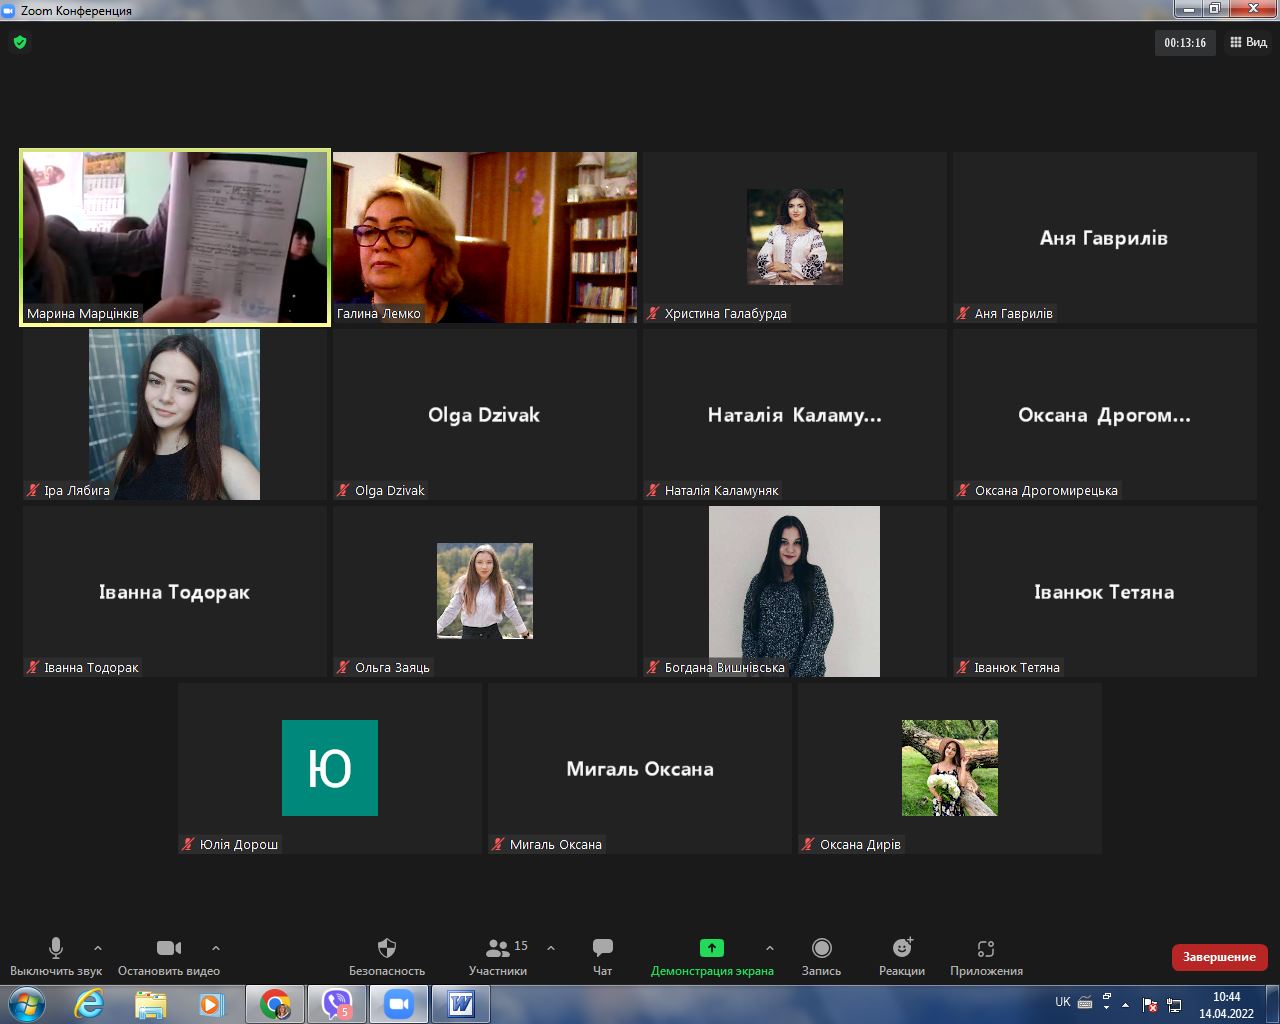This screenshot has width=1280, height=1024.
Task: Open the Чат chat panel
Action: click(x=602, y=956)
